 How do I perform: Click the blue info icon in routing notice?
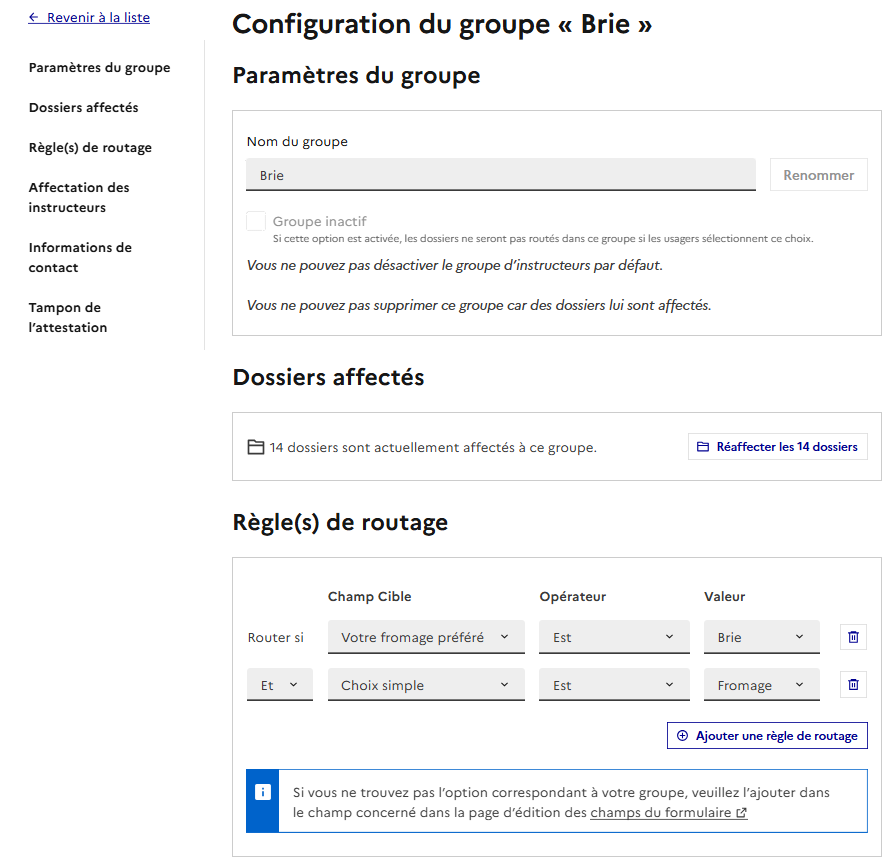[x=263, y=792]
